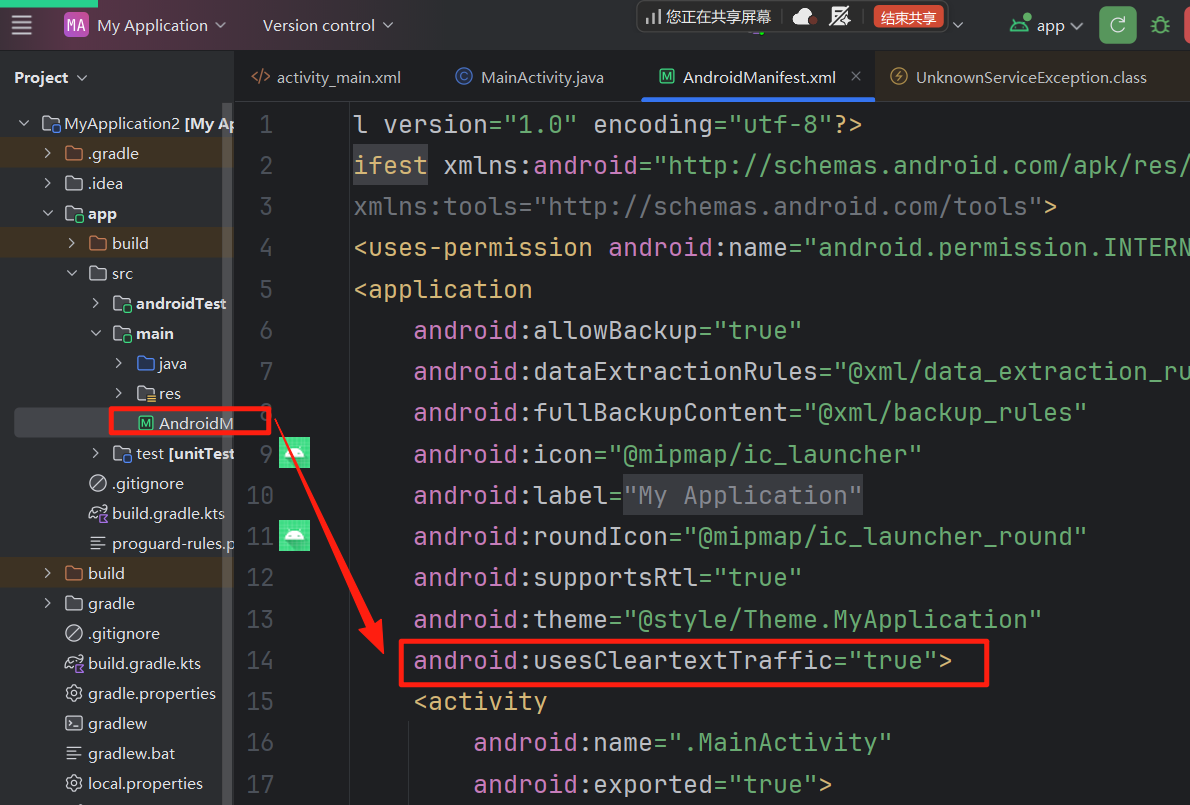Open the My Application project dropdown
This screenshot has height=805, width=1190.
[x=161, y=25]
